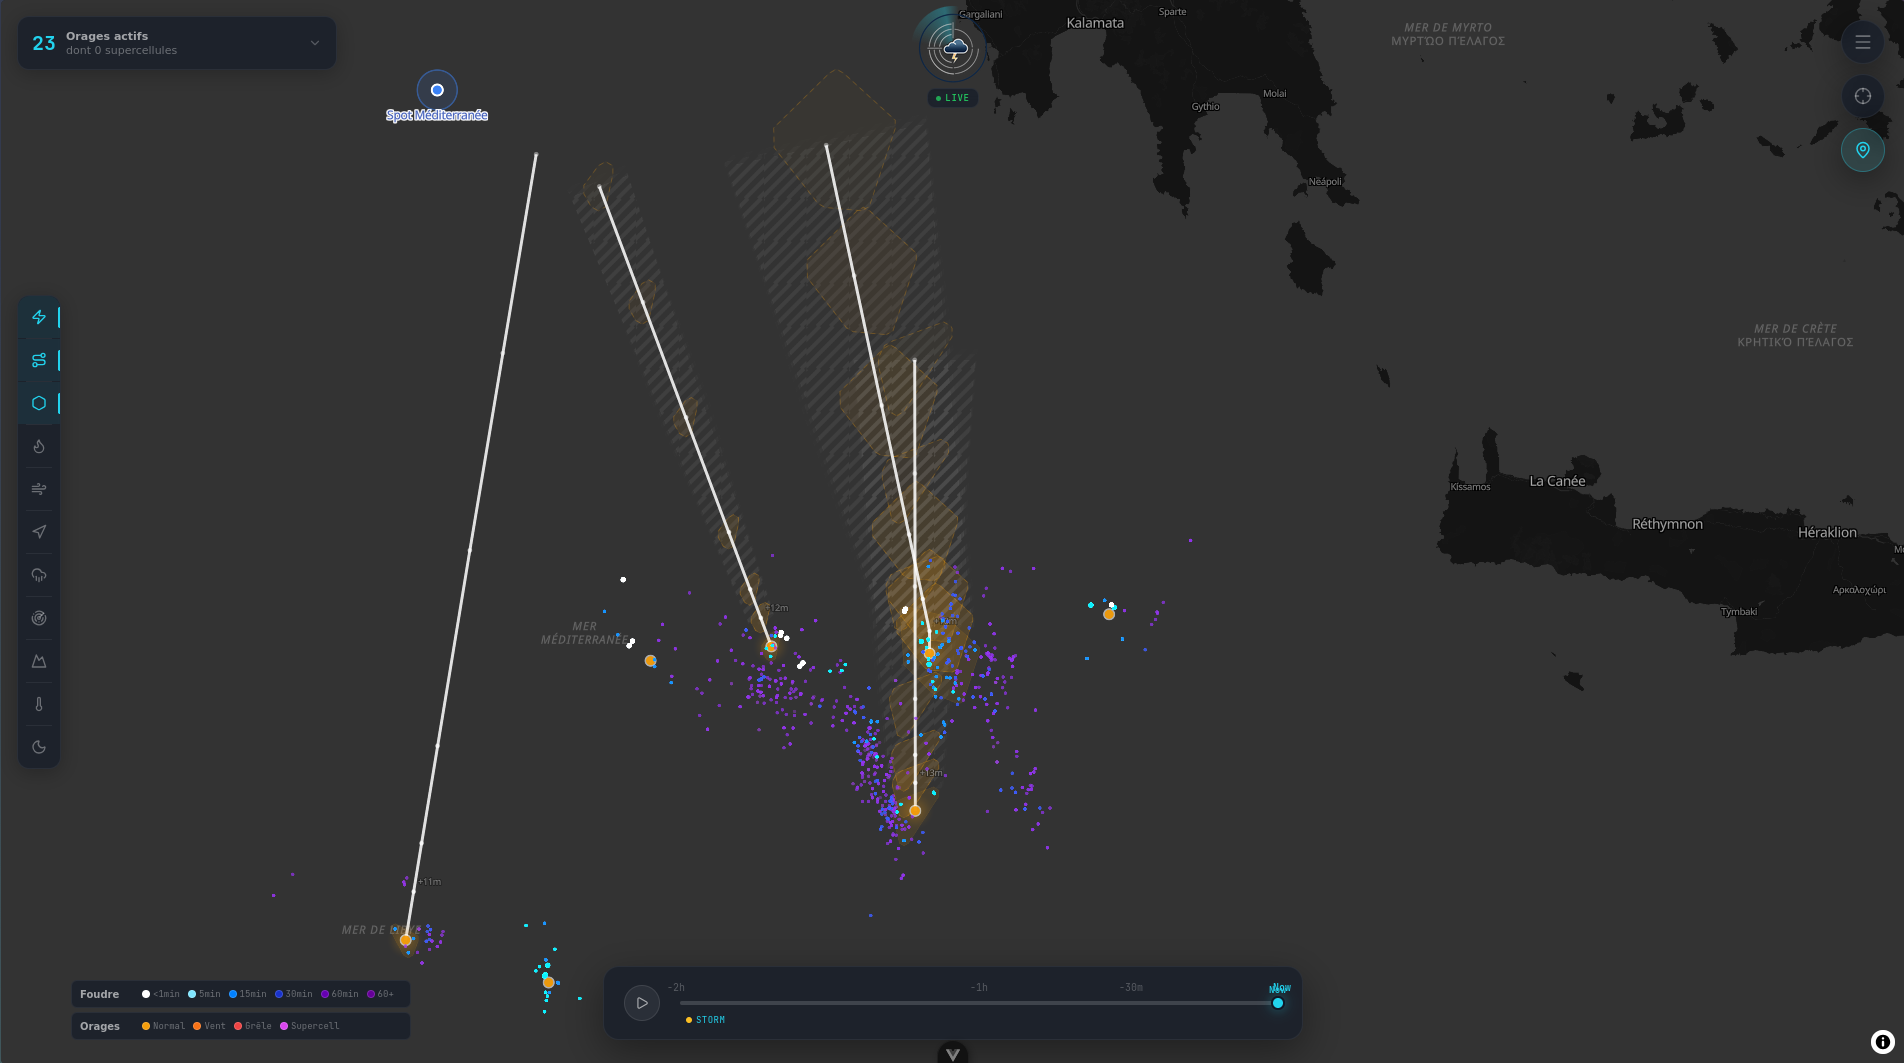This screenshot has width=1904, height=1063.
Task: Toggle the heat layer flame icon
Action: pyautogui.click(x=39, y=446)
